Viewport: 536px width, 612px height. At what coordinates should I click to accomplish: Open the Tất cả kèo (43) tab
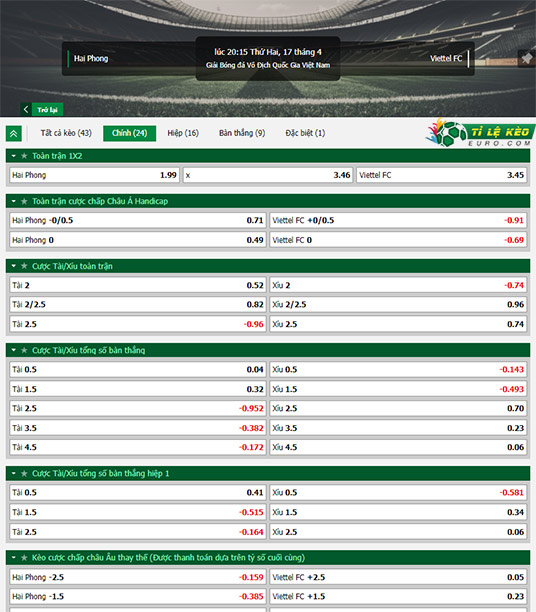point(66,133)
